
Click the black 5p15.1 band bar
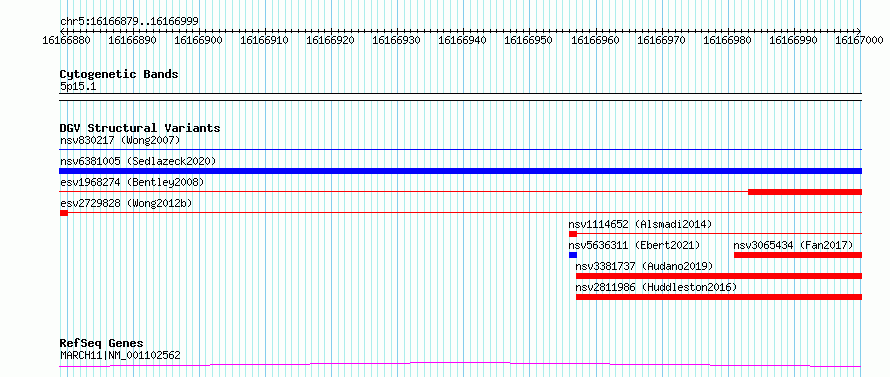460,97
